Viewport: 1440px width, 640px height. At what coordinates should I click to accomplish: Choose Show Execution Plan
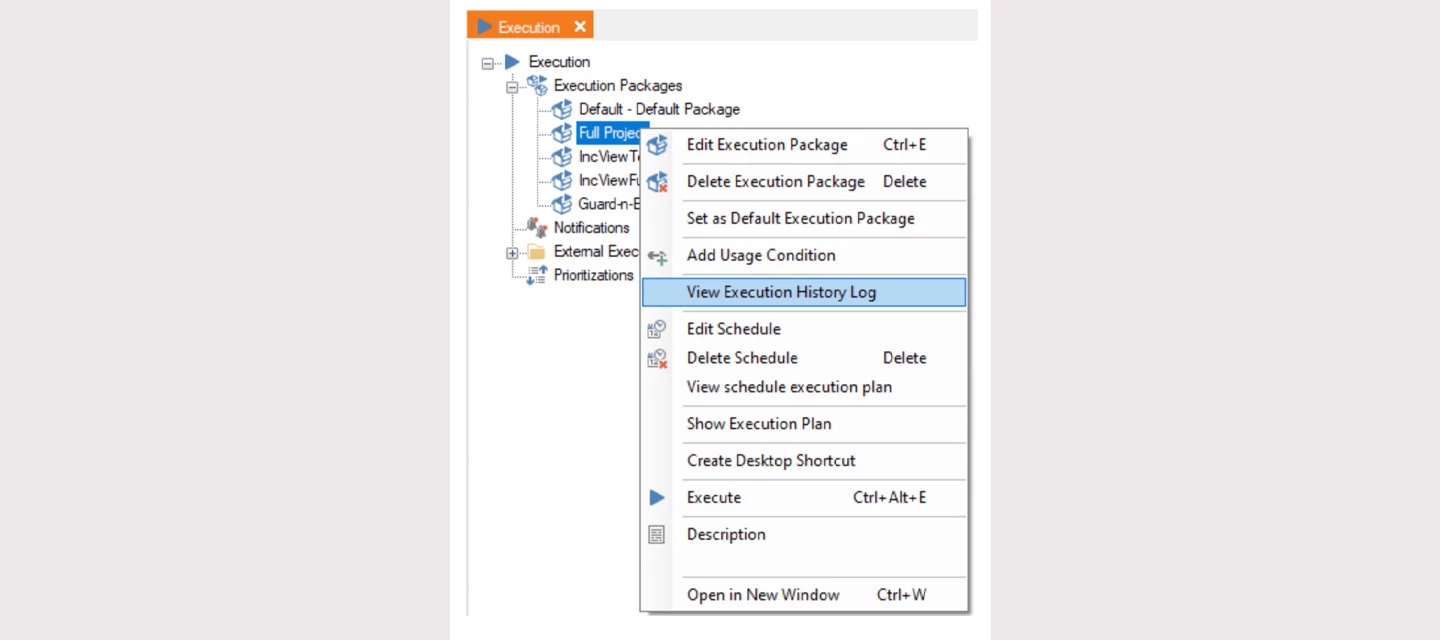pos(804,424)
